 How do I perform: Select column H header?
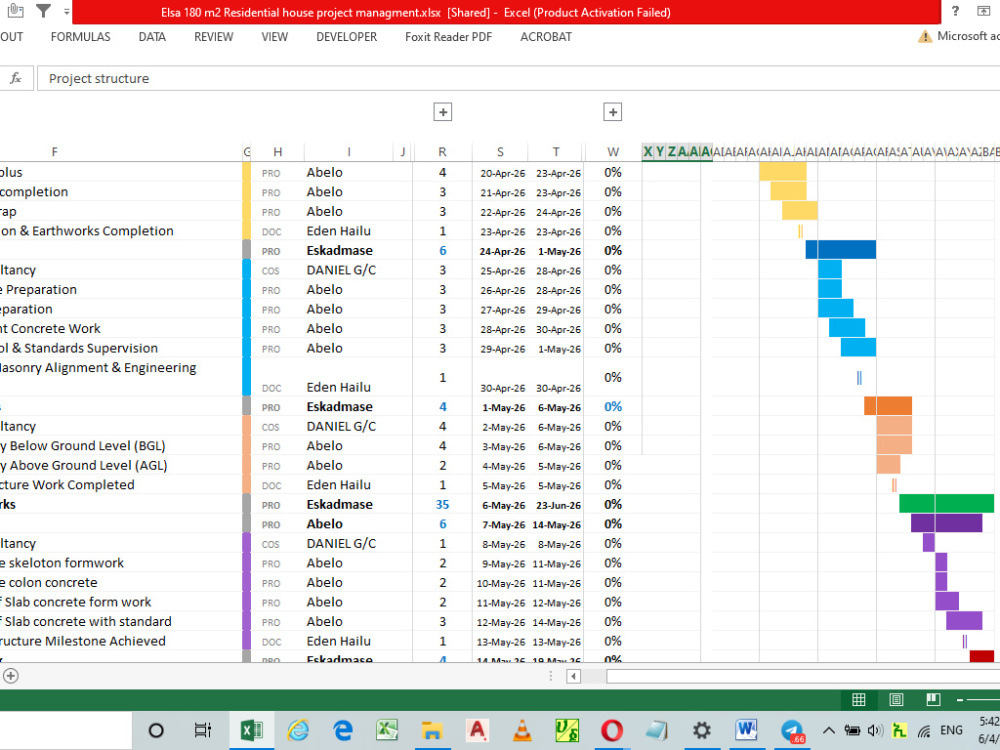click(x=277, y=152)
